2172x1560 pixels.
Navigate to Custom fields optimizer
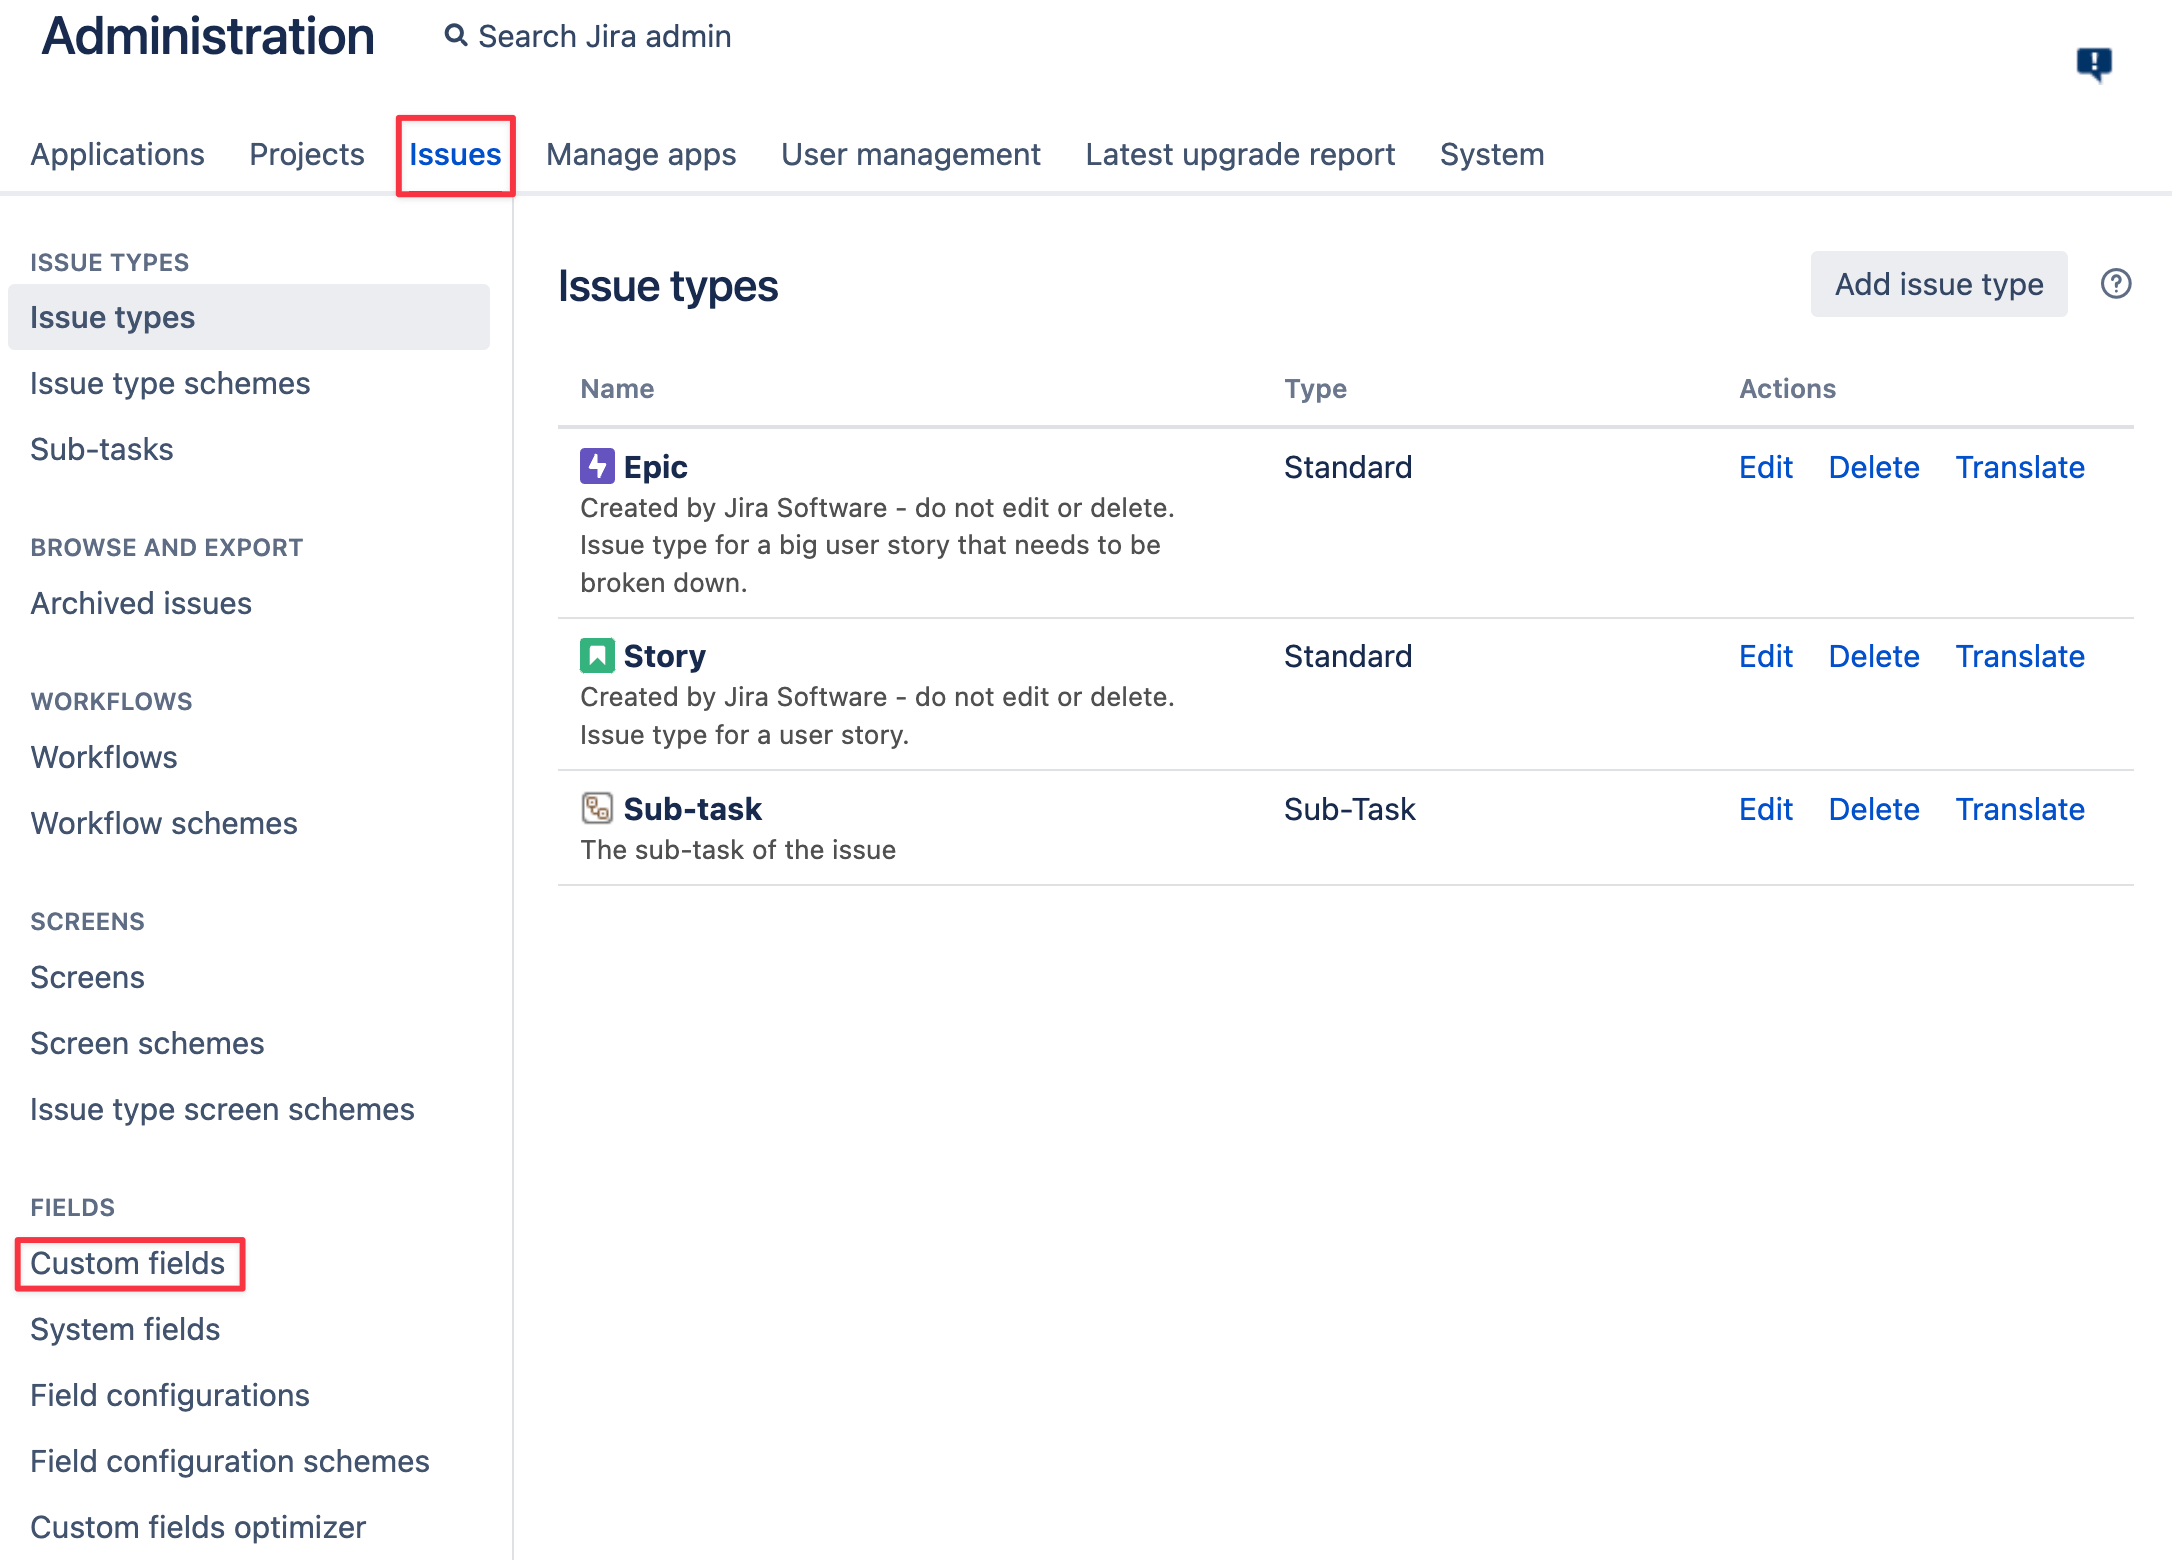196,1527
